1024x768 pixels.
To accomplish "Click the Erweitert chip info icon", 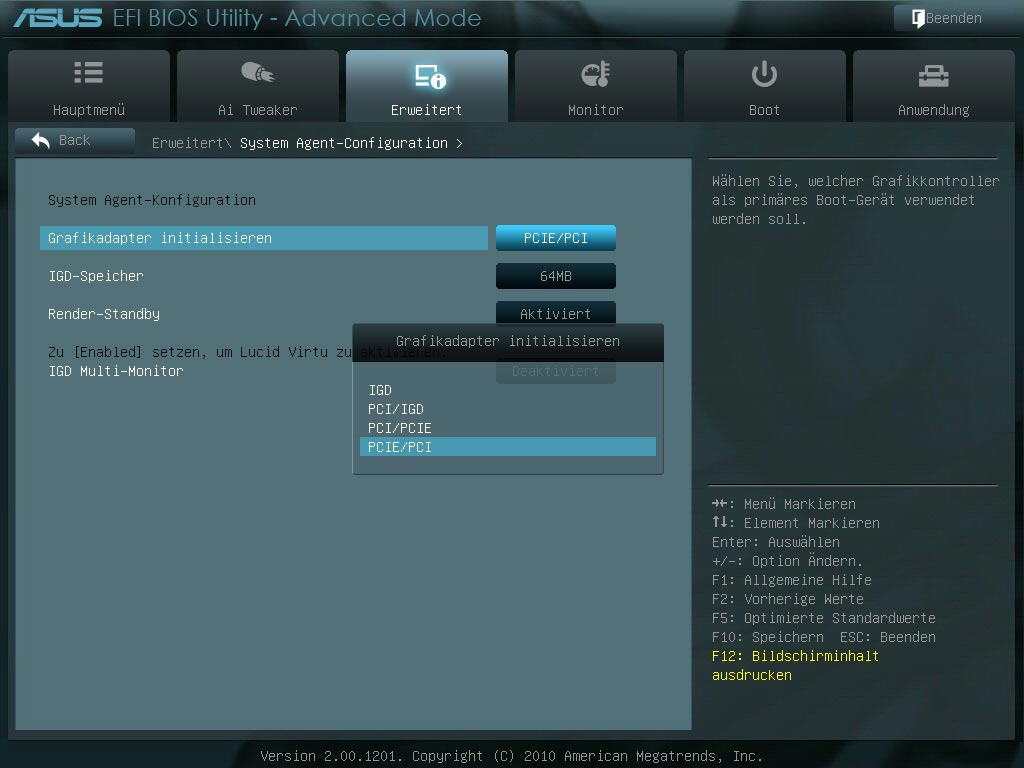I will click(428, 76).
